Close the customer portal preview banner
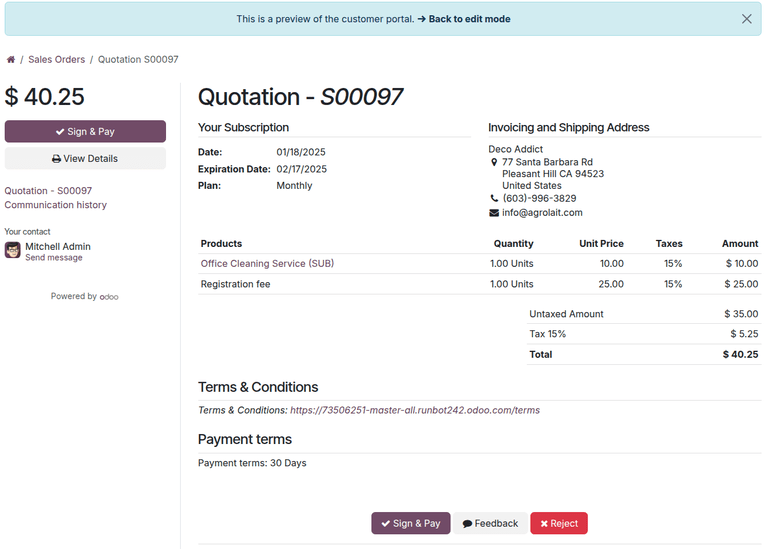Screen dimensions: 768x549 click(746, 19)
